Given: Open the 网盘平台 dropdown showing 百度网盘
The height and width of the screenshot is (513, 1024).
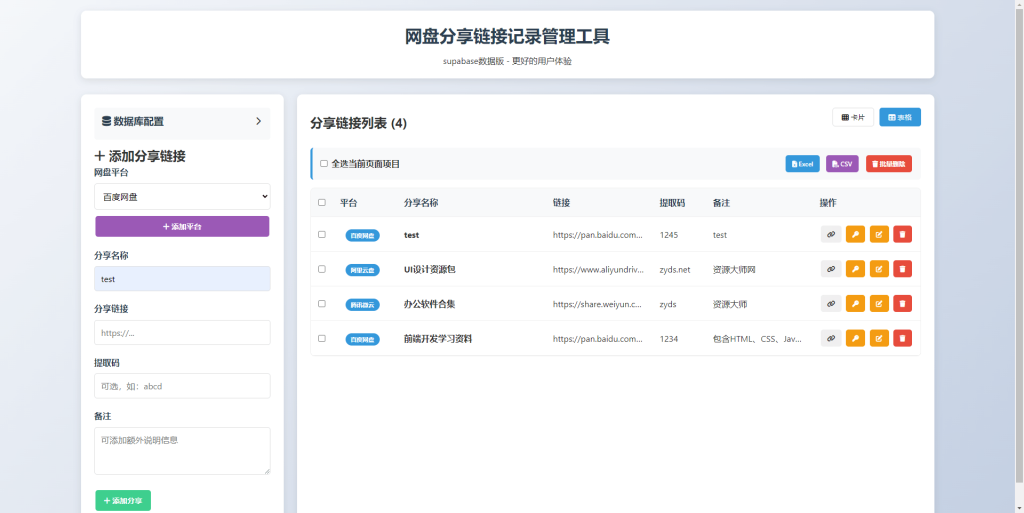Looking at the screenshot, I should 182,196.
